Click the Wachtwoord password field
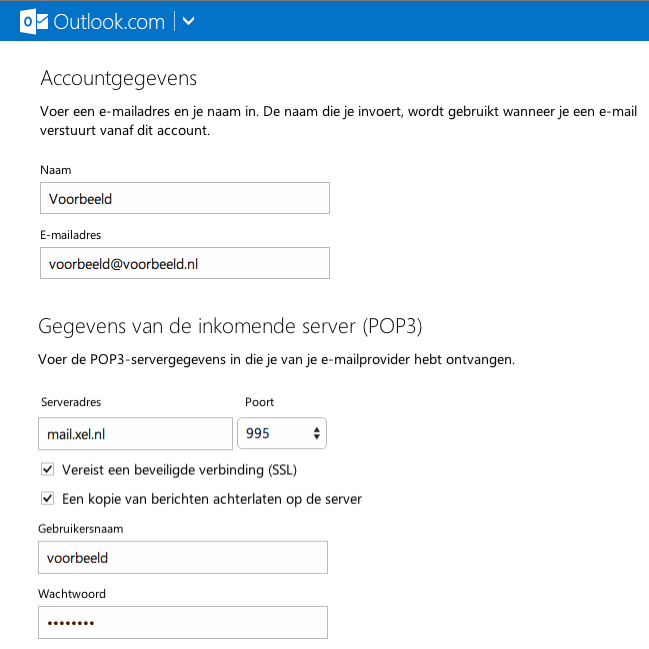 tap(183, 622)
